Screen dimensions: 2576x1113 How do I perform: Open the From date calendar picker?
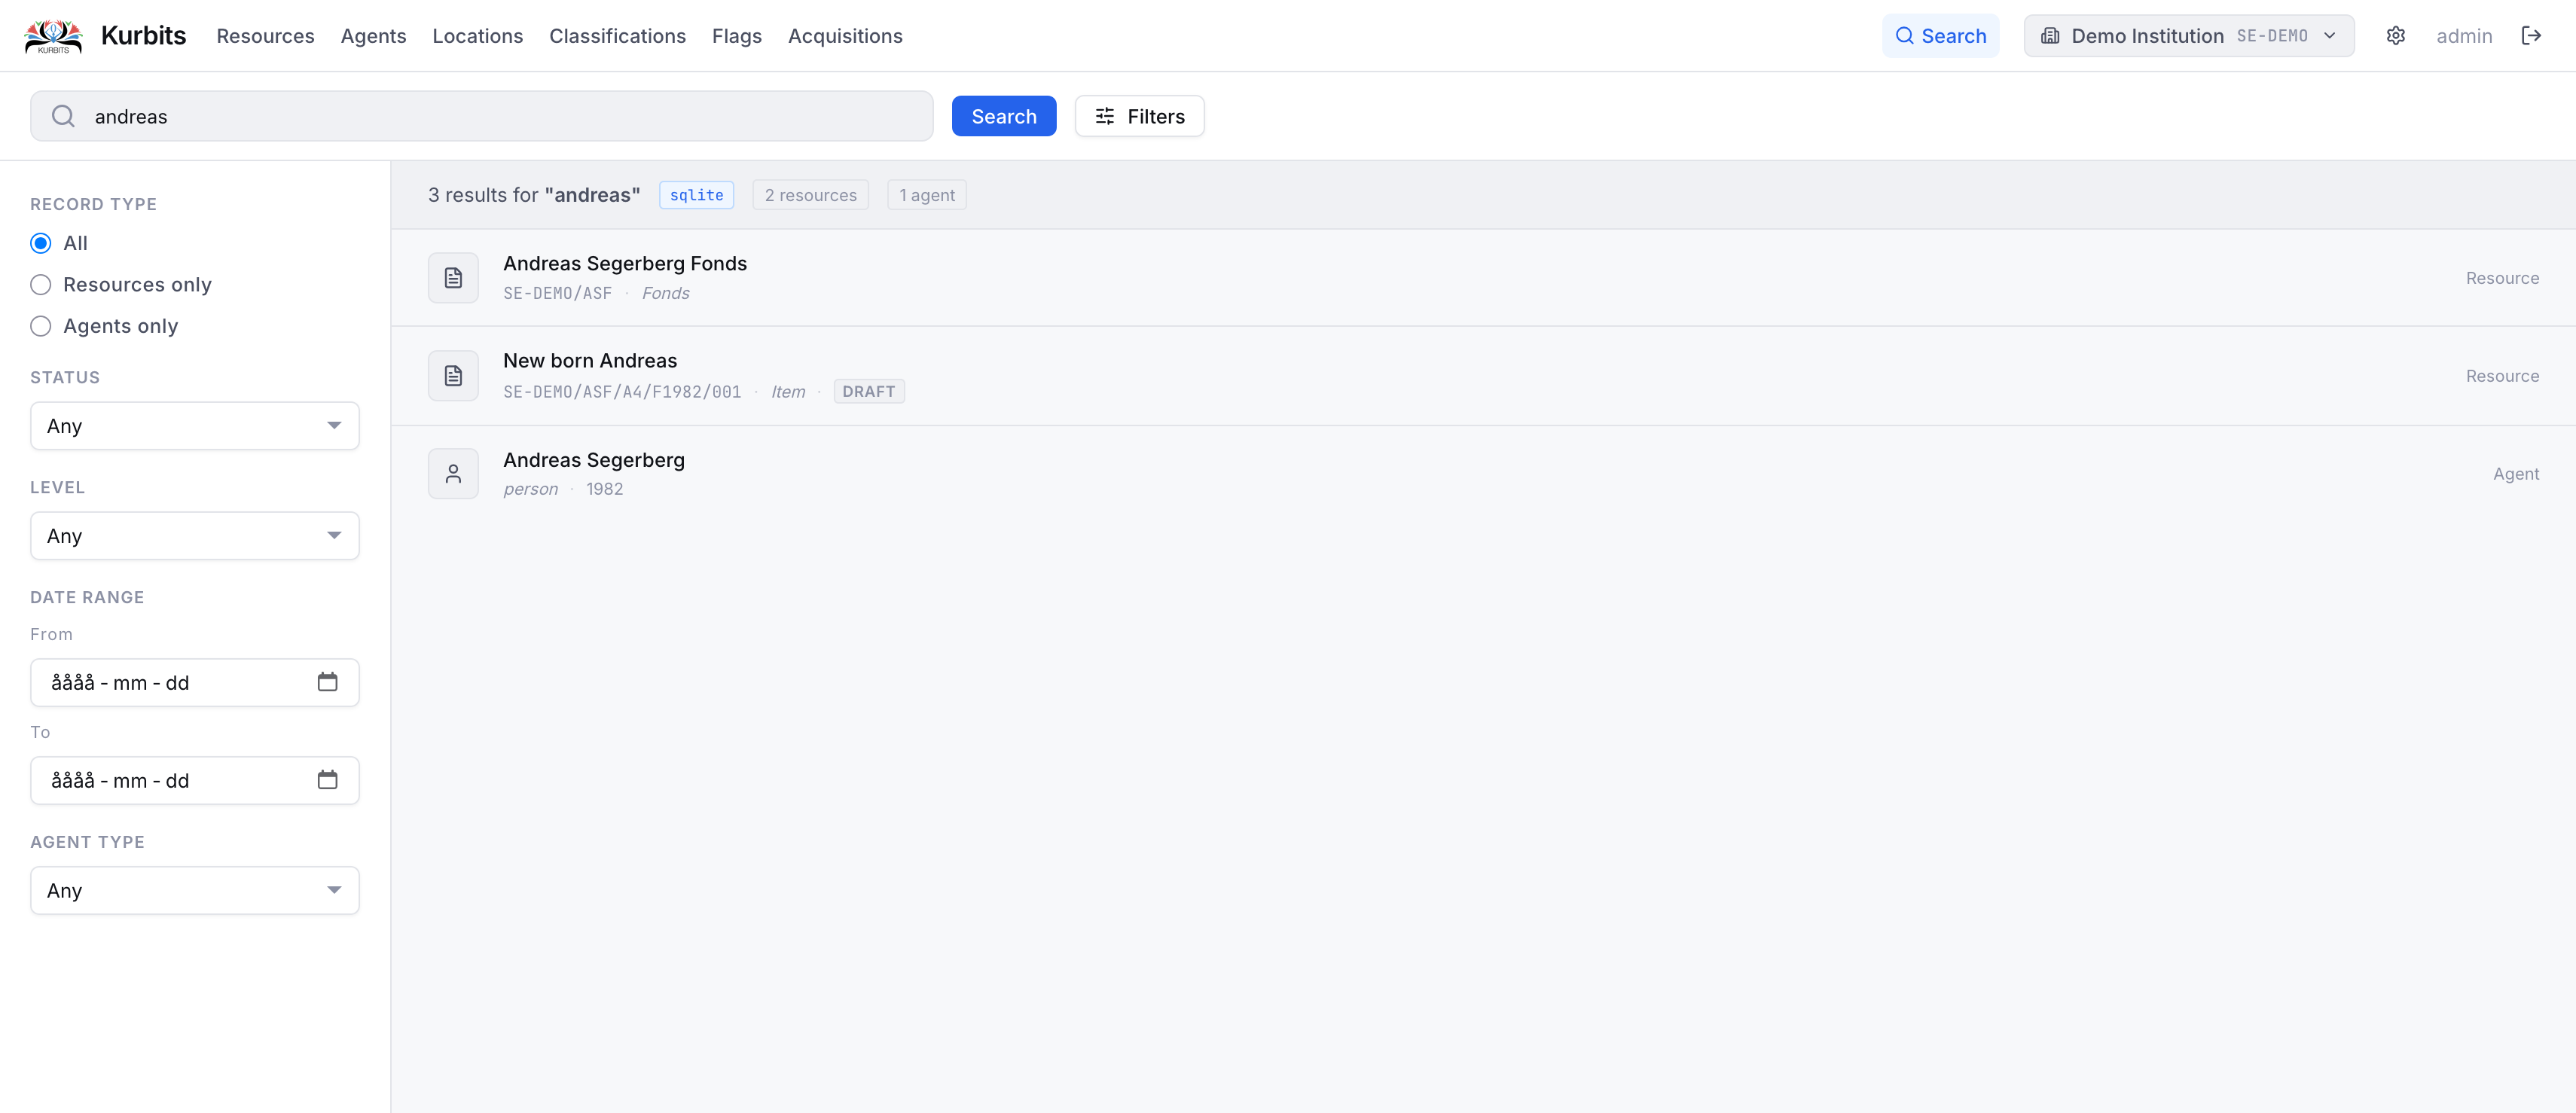pos(327,682)
